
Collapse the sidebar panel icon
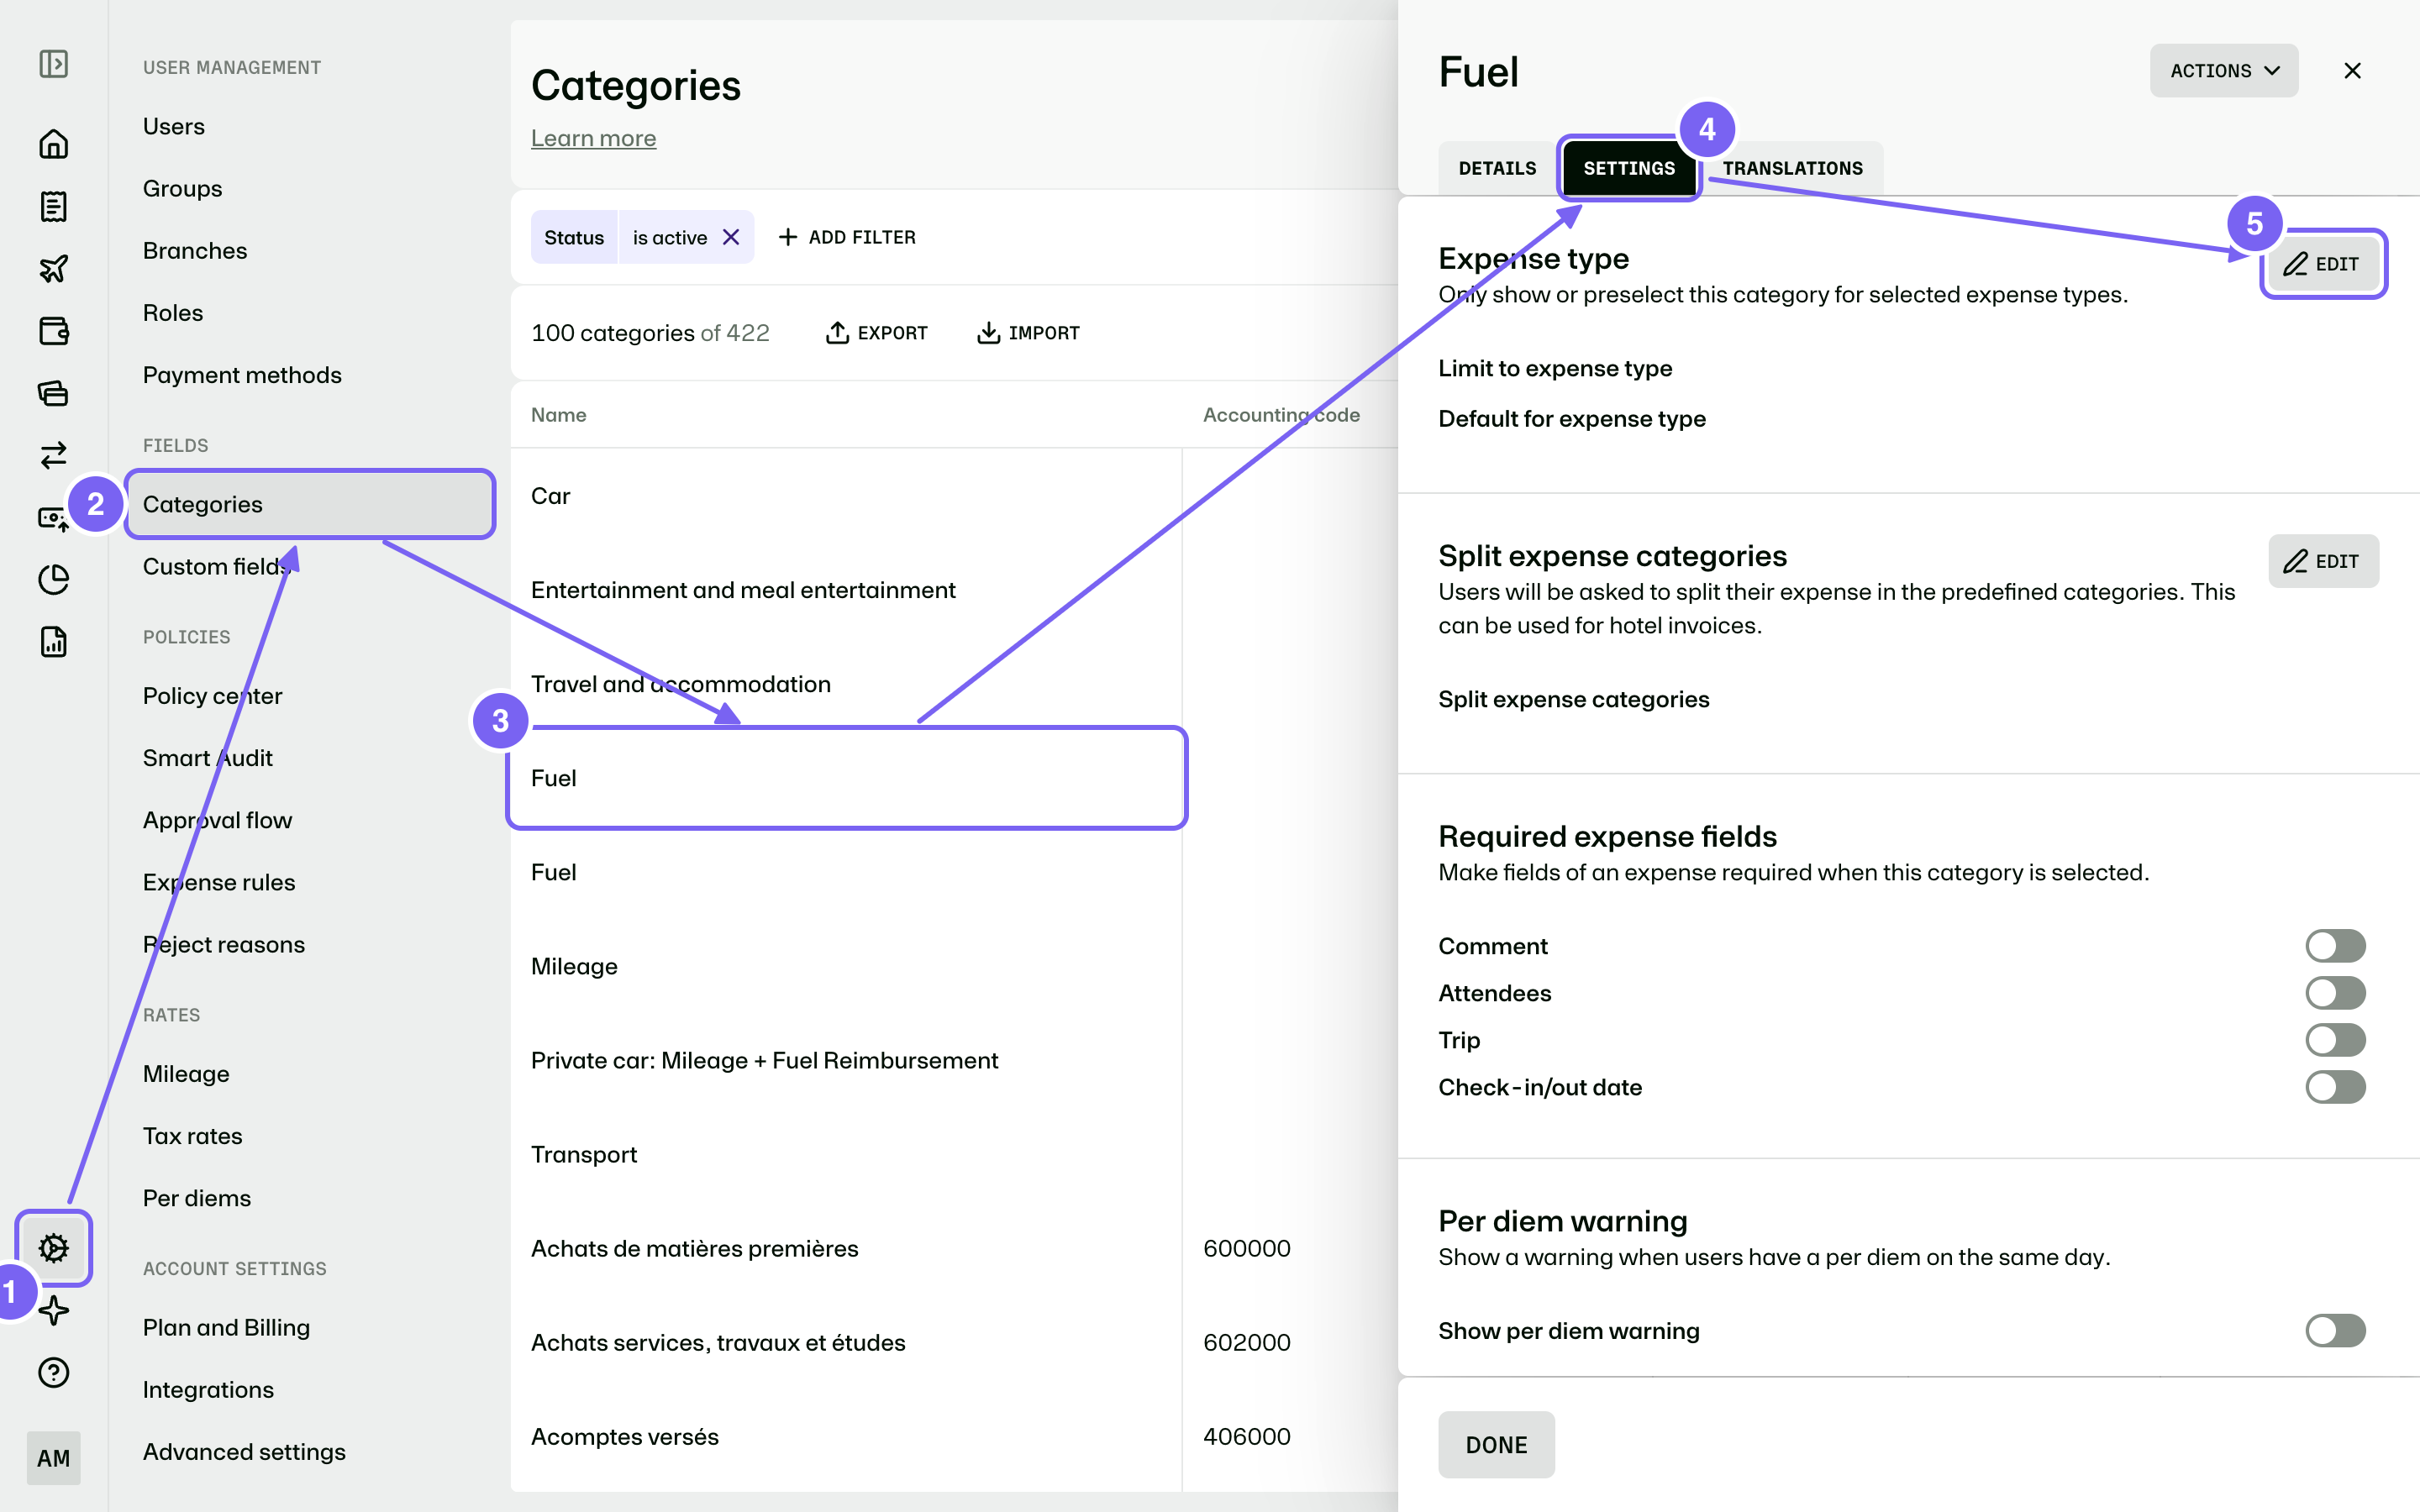click(x=53, y=64)
